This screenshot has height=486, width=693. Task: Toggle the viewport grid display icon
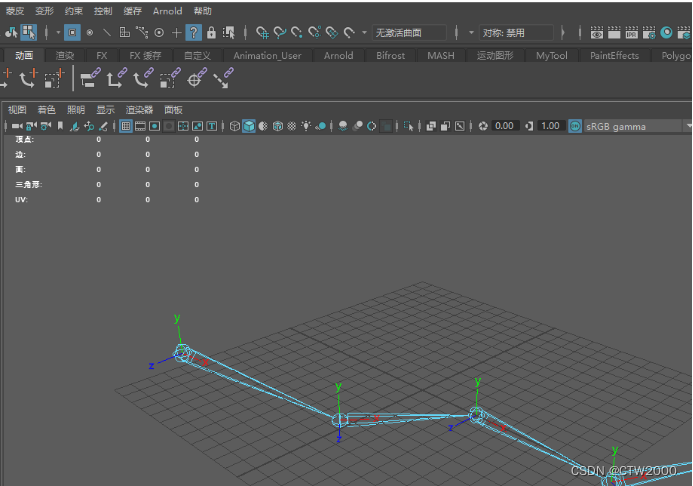coord(126,126)
